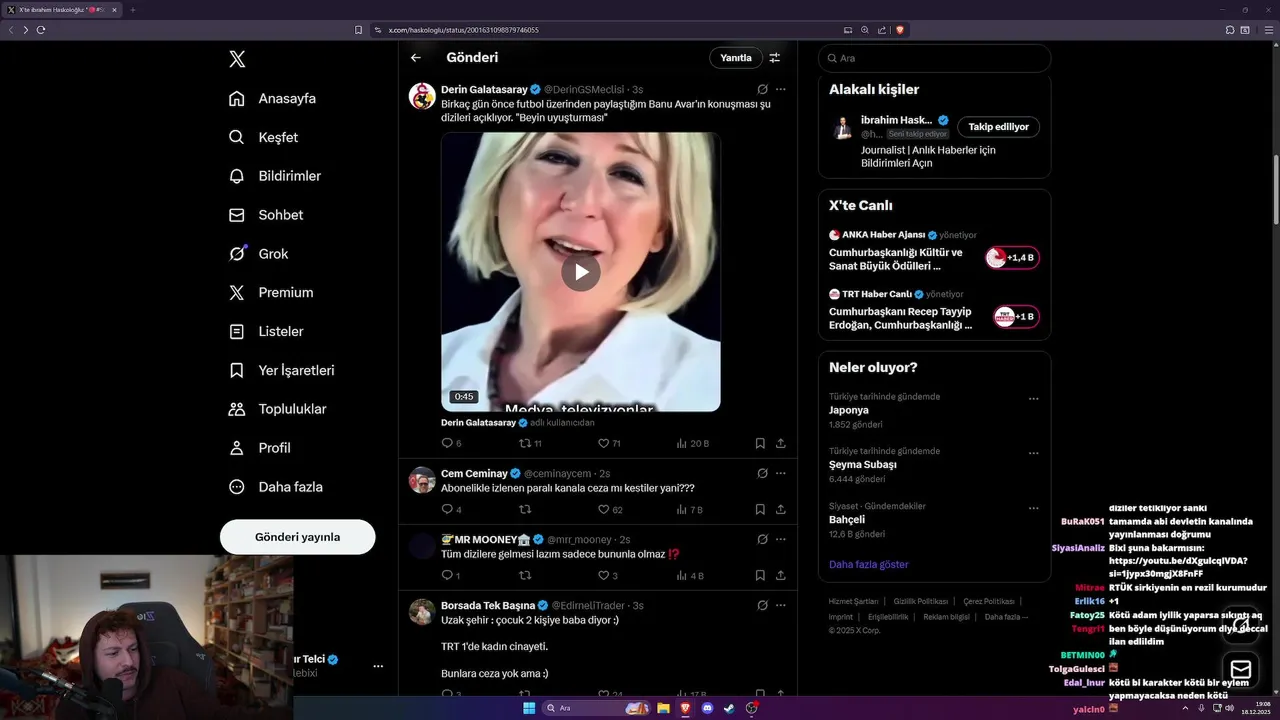Bookmark the Cem Ceminay post
Screen dimensions: 1280x720
tap(760, 510)
